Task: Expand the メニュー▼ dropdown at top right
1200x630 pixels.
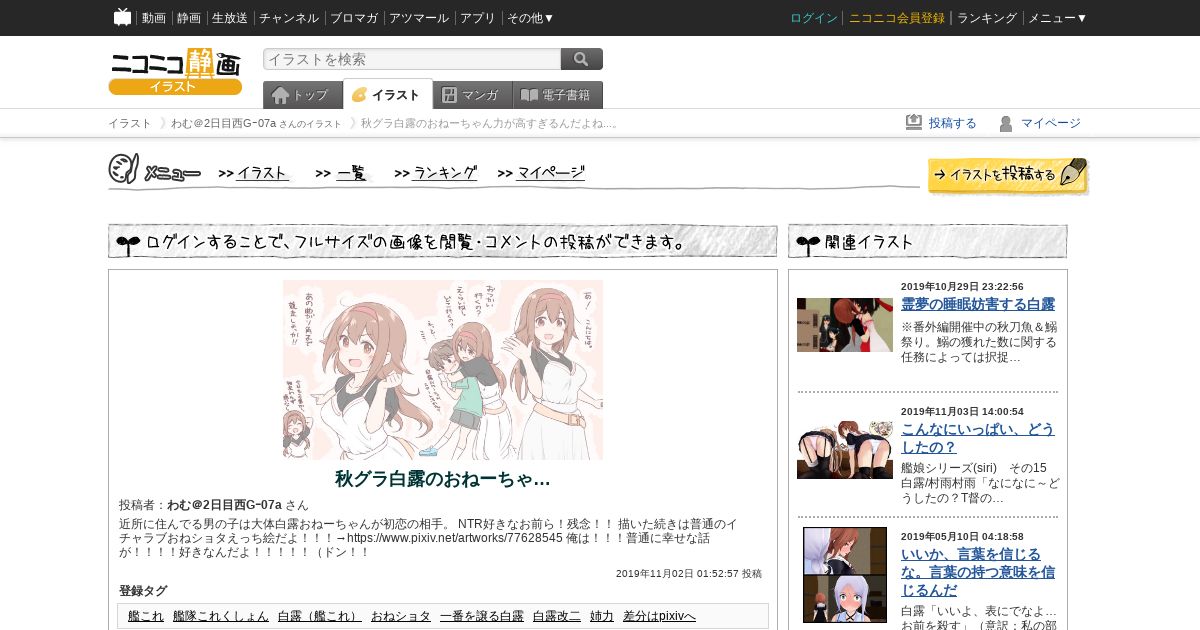Action: point(1058,18)
